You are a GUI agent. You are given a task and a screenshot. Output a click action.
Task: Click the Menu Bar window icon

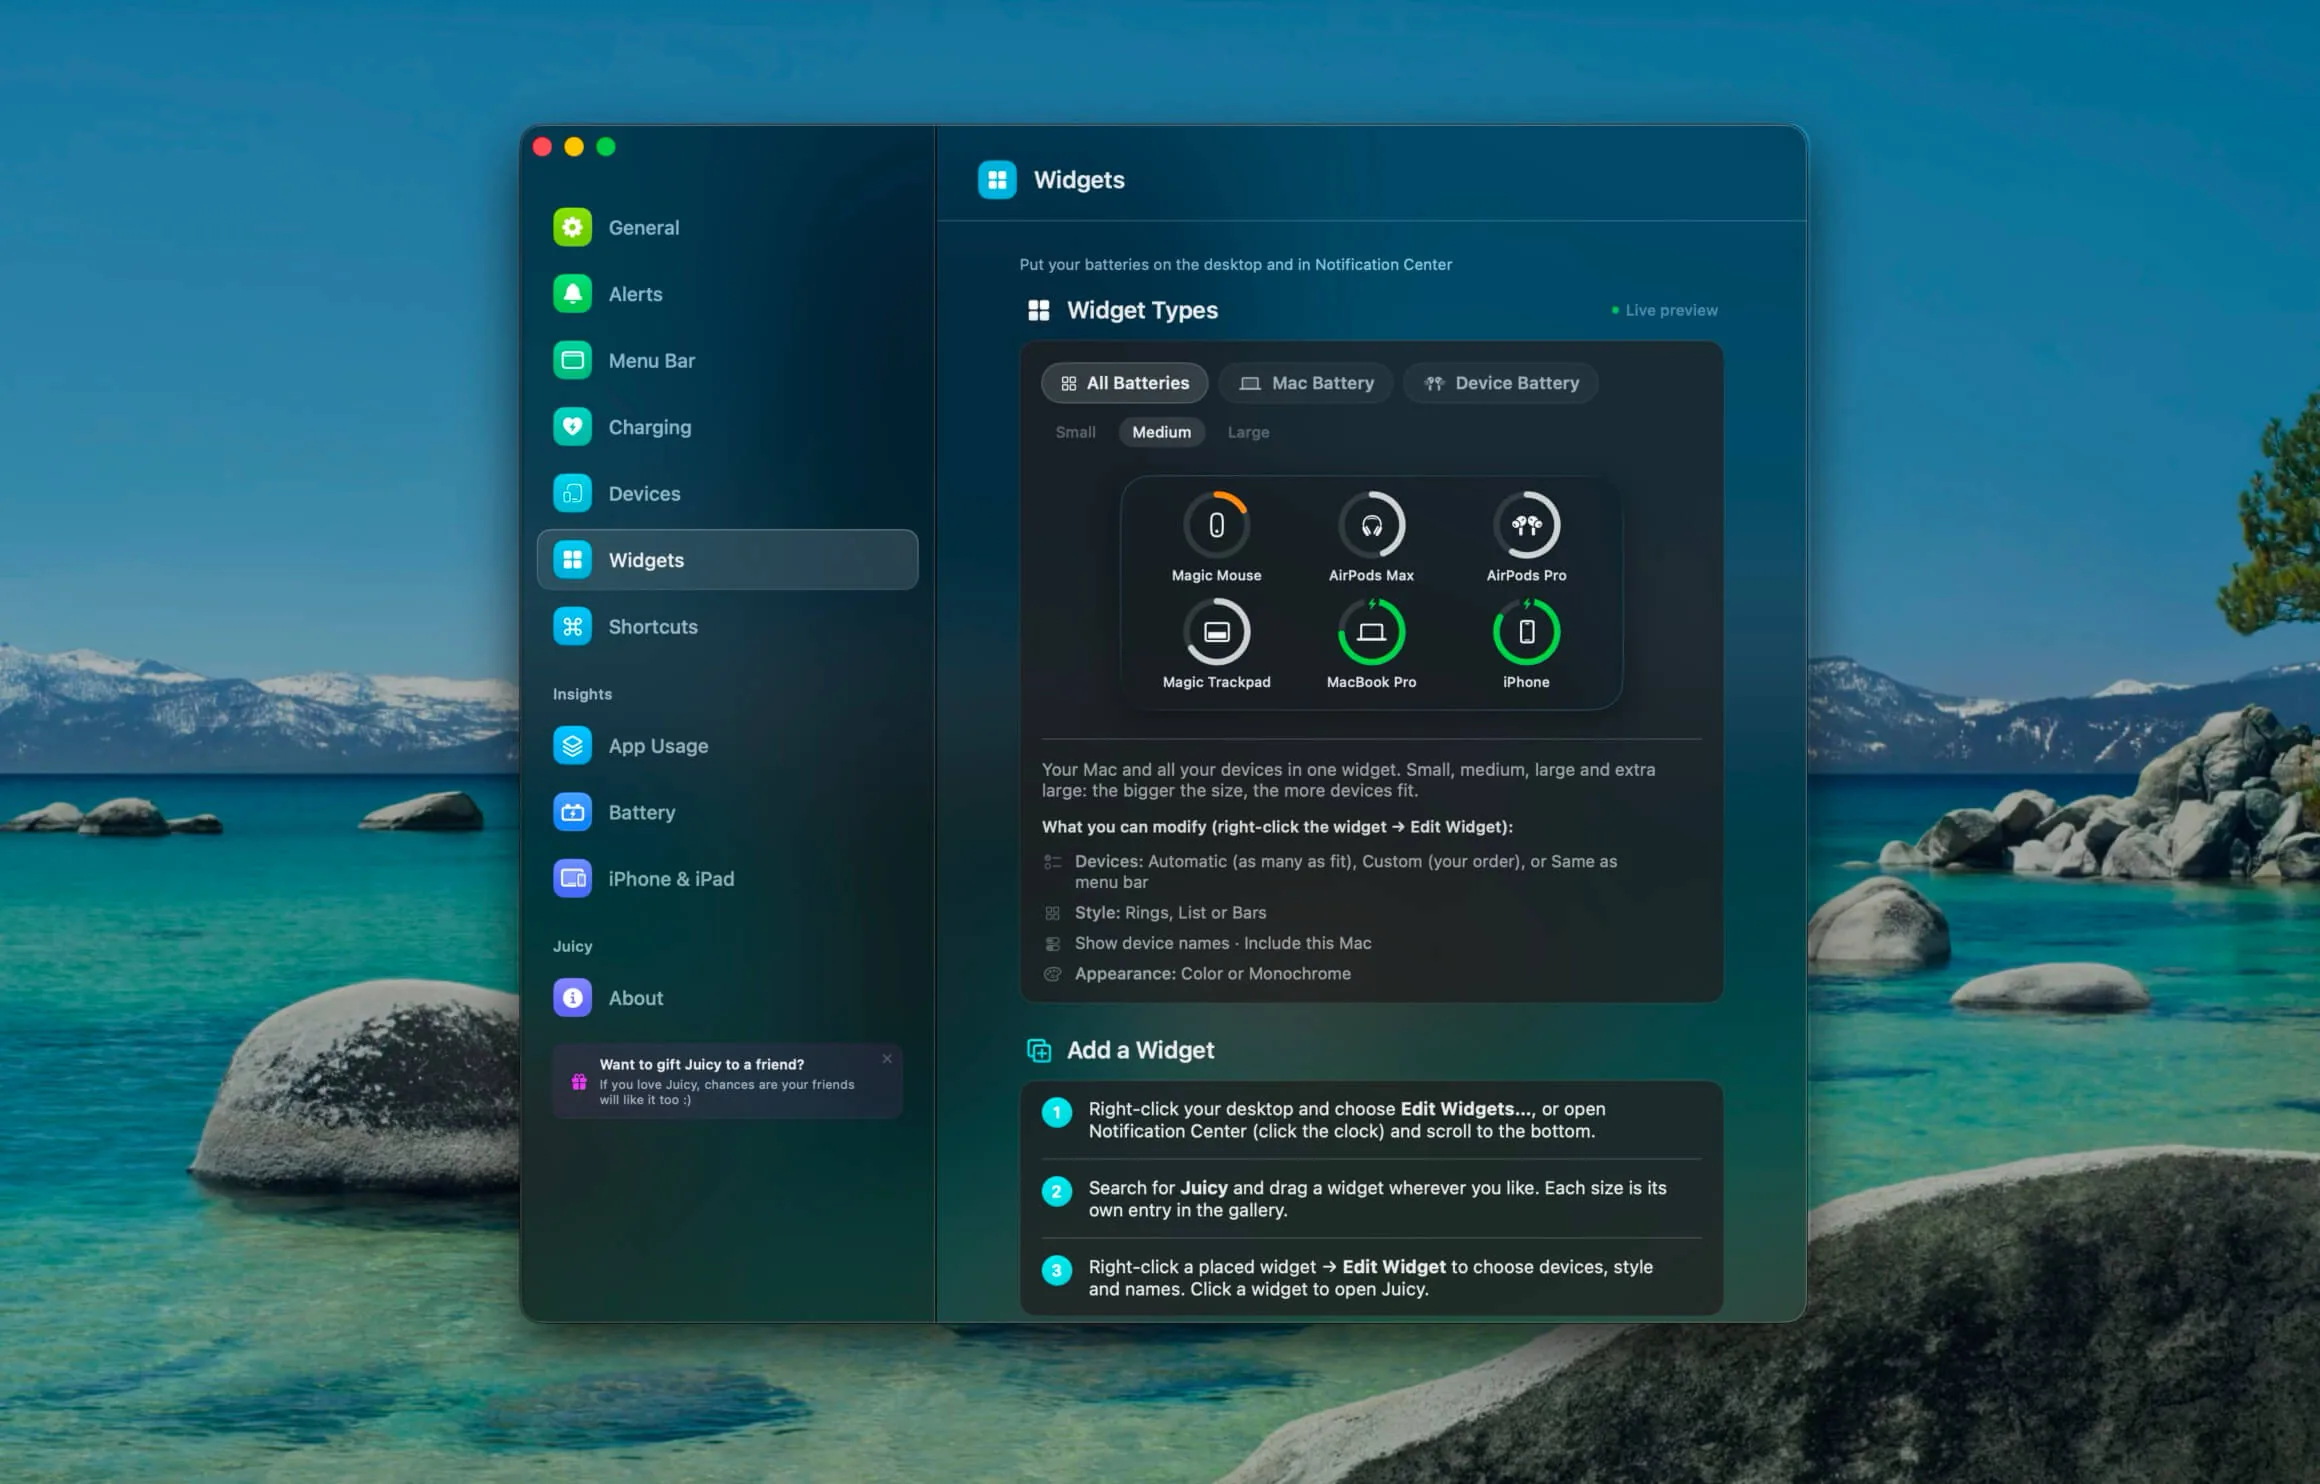(x=572, y=360)
